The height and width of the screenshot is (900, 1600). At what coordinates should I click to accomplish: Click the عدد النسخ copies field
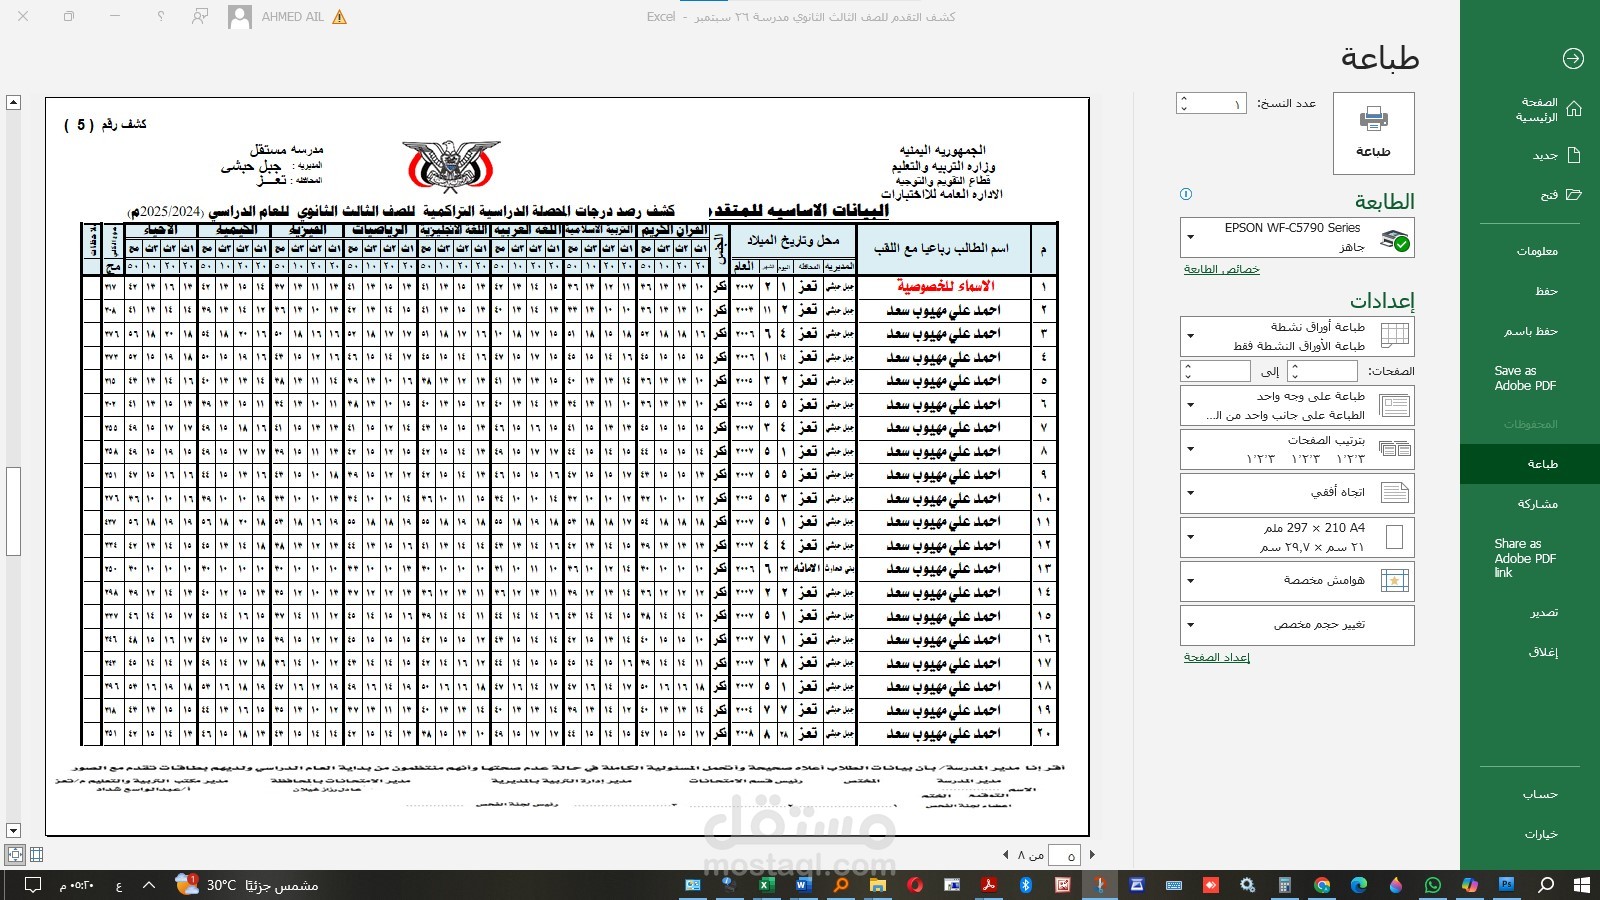coord(1219,103)
